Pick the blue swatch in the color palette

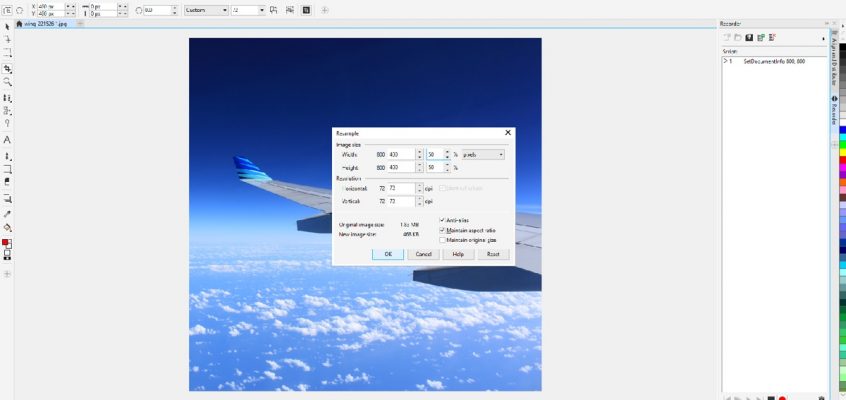843,130
